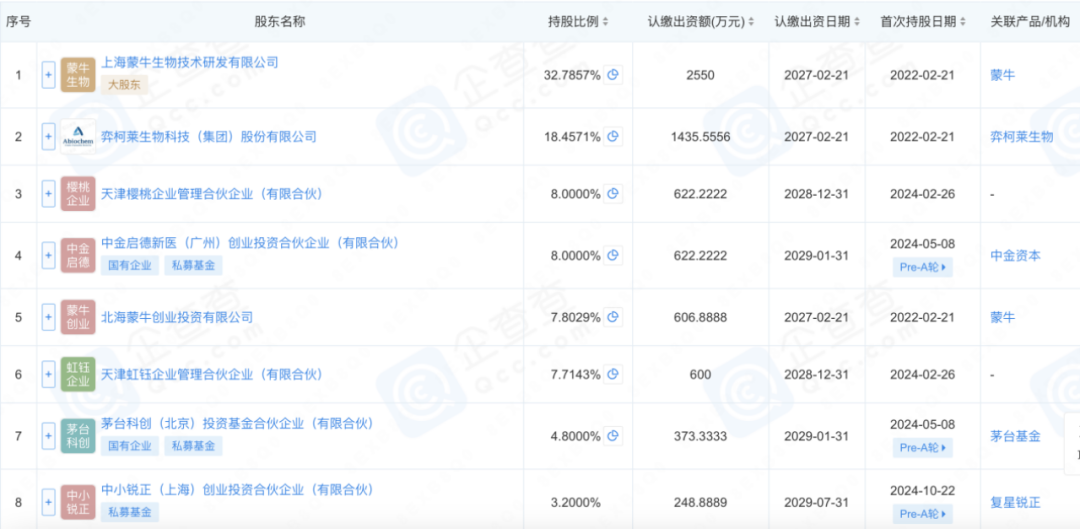Expand row 8 中小锐正 plus button
Screen dimensions: 1080x529
coord(48,503)
